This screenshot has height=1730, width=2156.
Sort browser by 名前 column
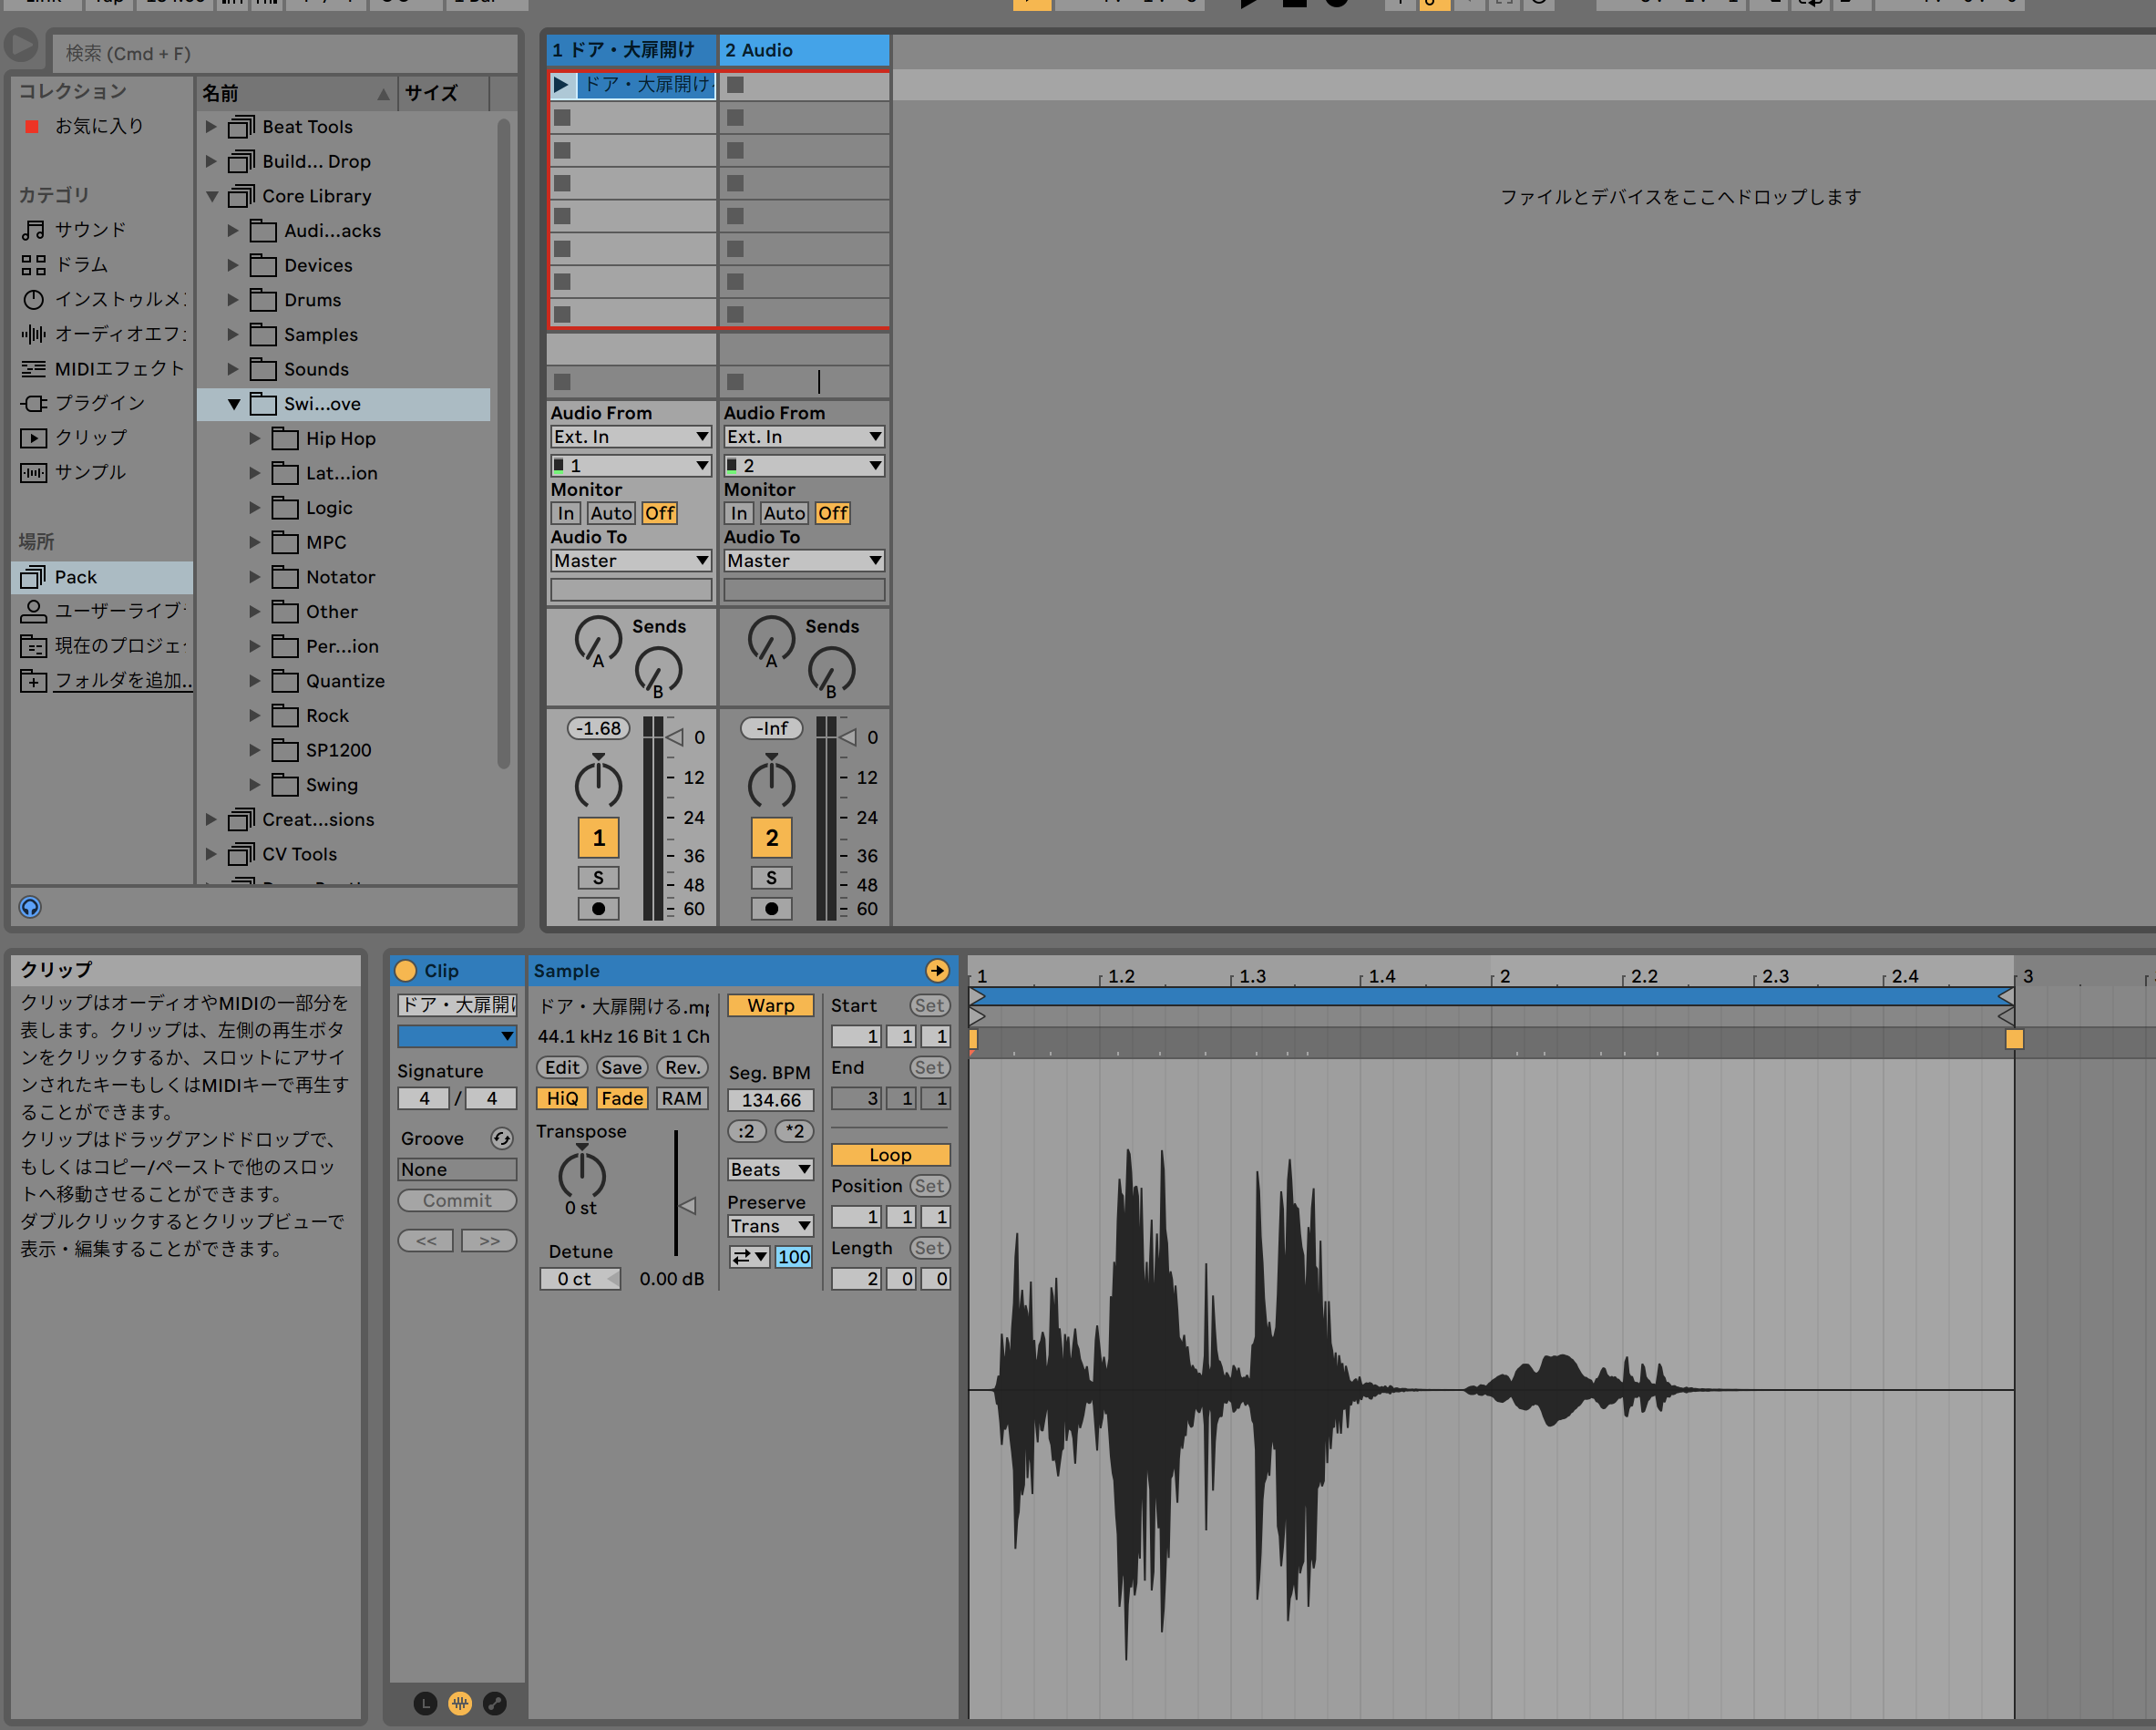(296, 93)
